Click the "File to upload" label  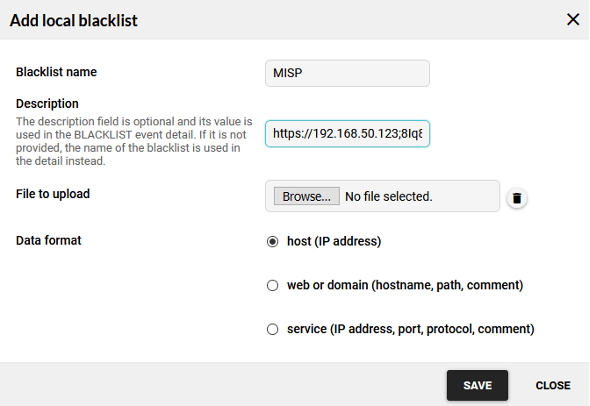(53, 194)
